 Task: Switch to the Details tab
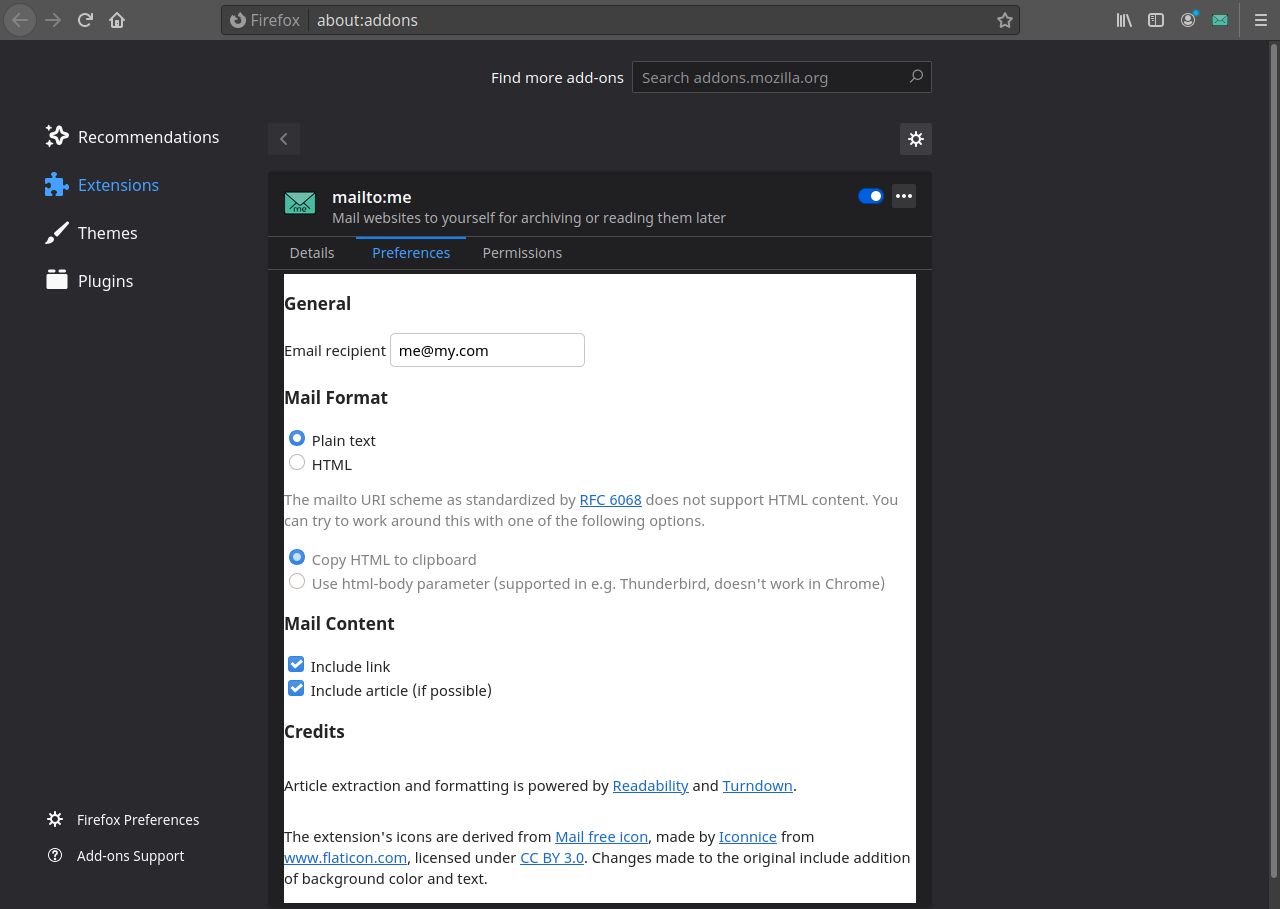point(312,252)
